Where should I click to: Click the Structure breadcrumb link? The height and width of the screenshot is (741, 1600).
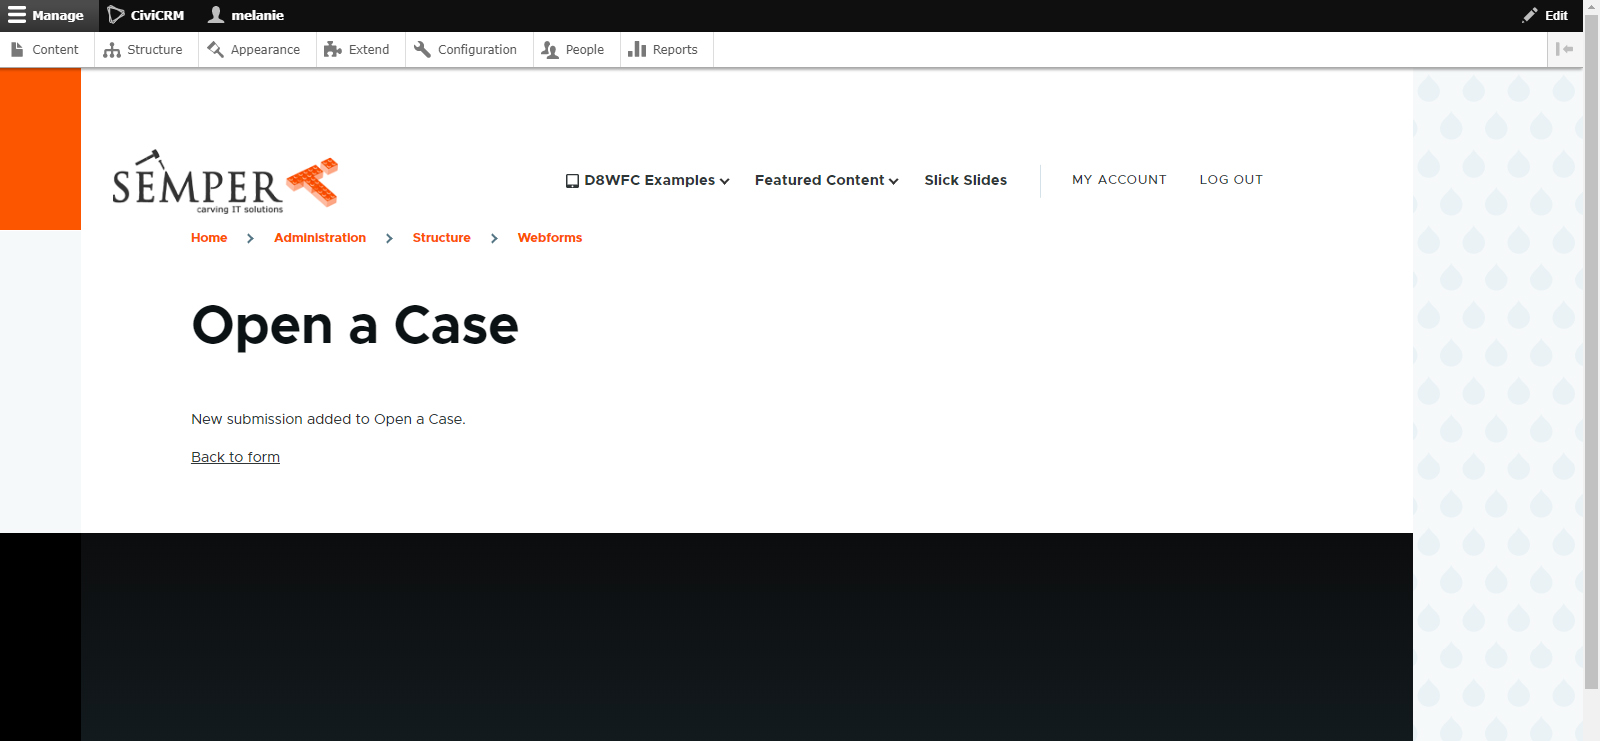(x=441, y=238)
